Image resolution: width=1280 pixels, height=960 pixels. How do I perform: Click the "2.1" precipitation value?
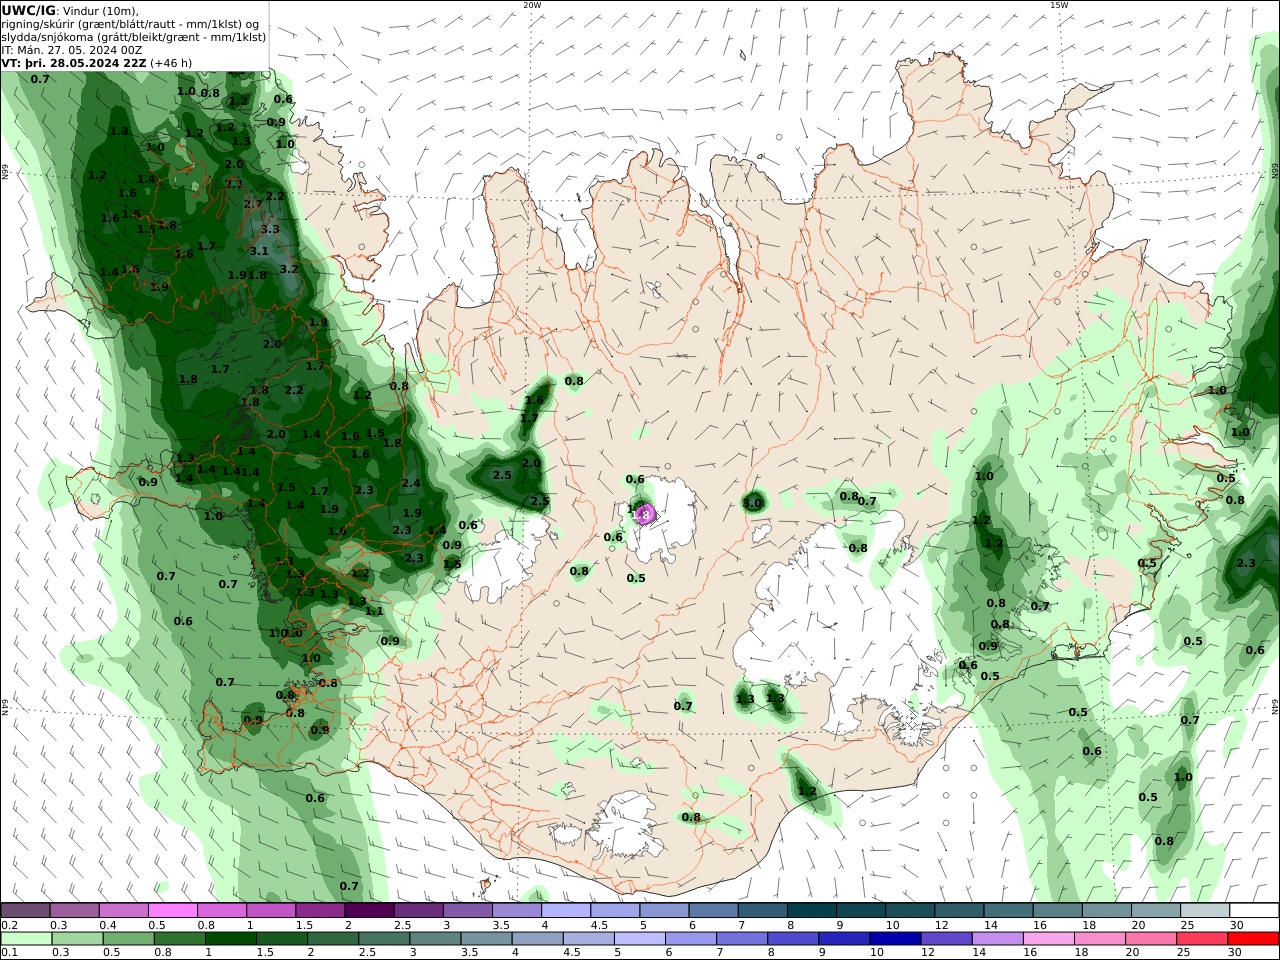click(234, 184)
